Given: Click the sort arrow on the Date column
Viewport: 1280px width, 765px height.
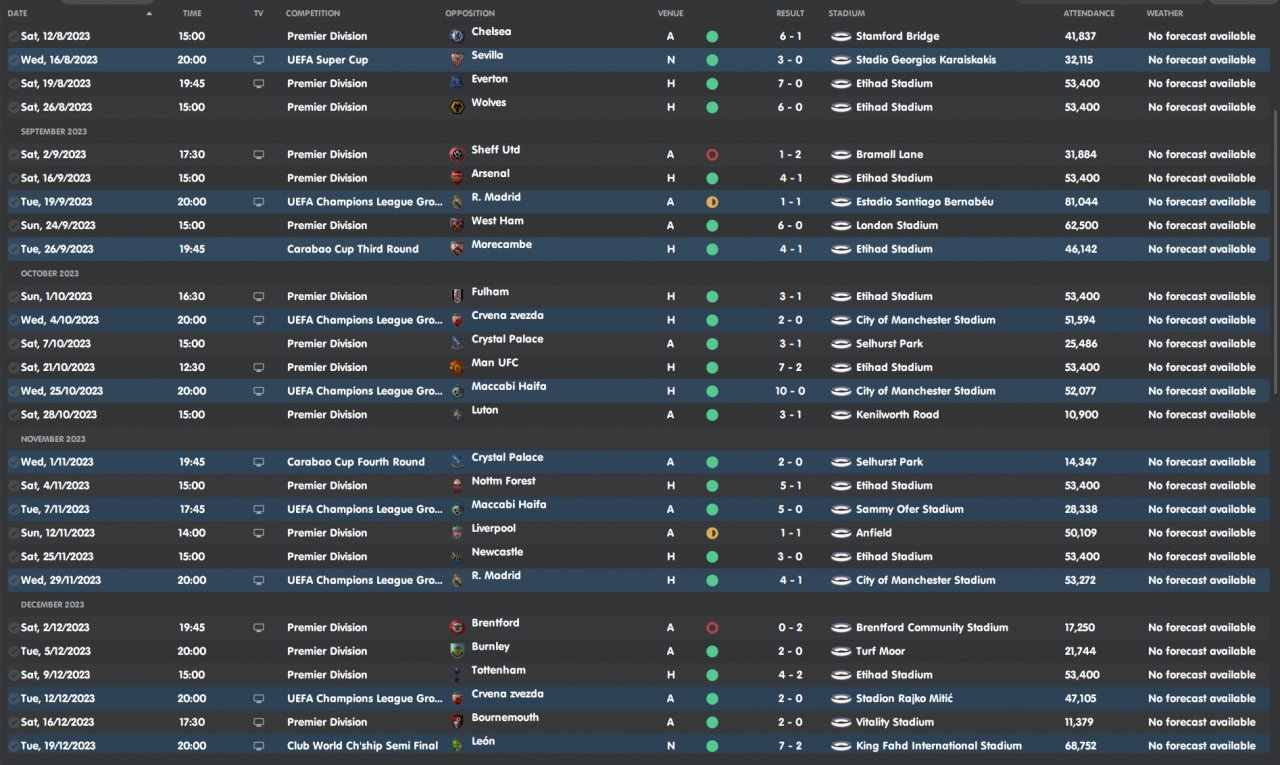Looking at the screenshot, I should 150,14.
